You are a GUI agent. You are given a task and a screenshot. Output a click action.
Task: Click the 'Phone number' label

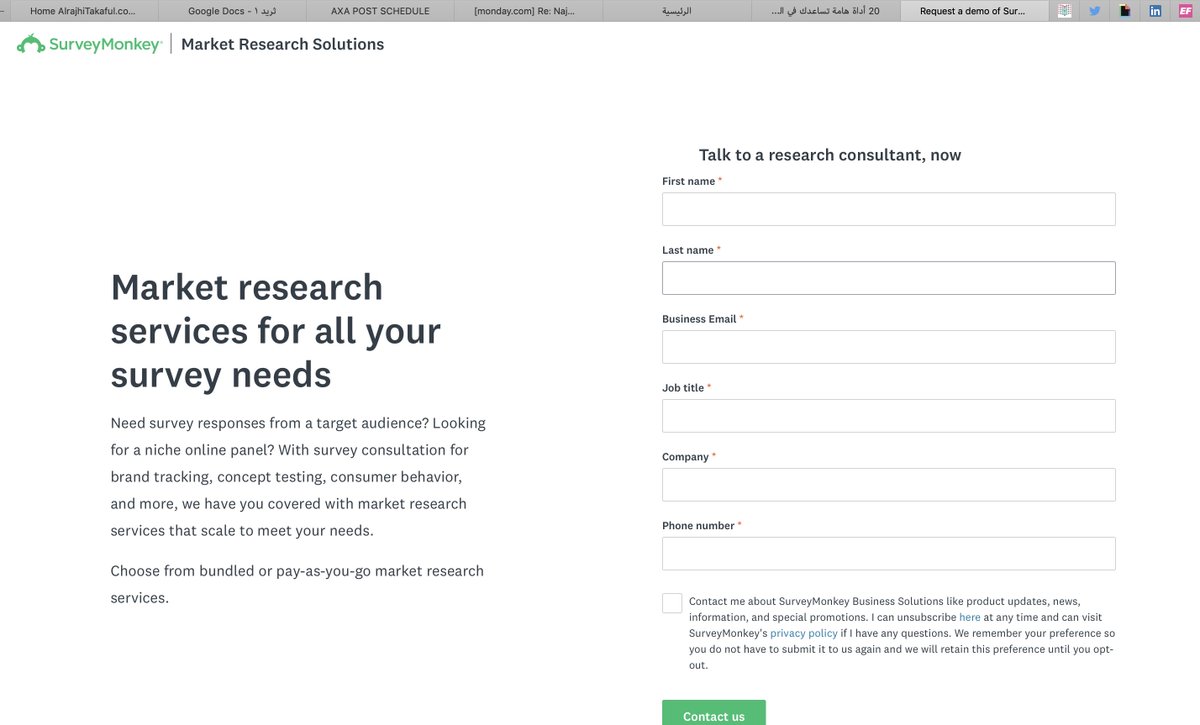[698, 526]
